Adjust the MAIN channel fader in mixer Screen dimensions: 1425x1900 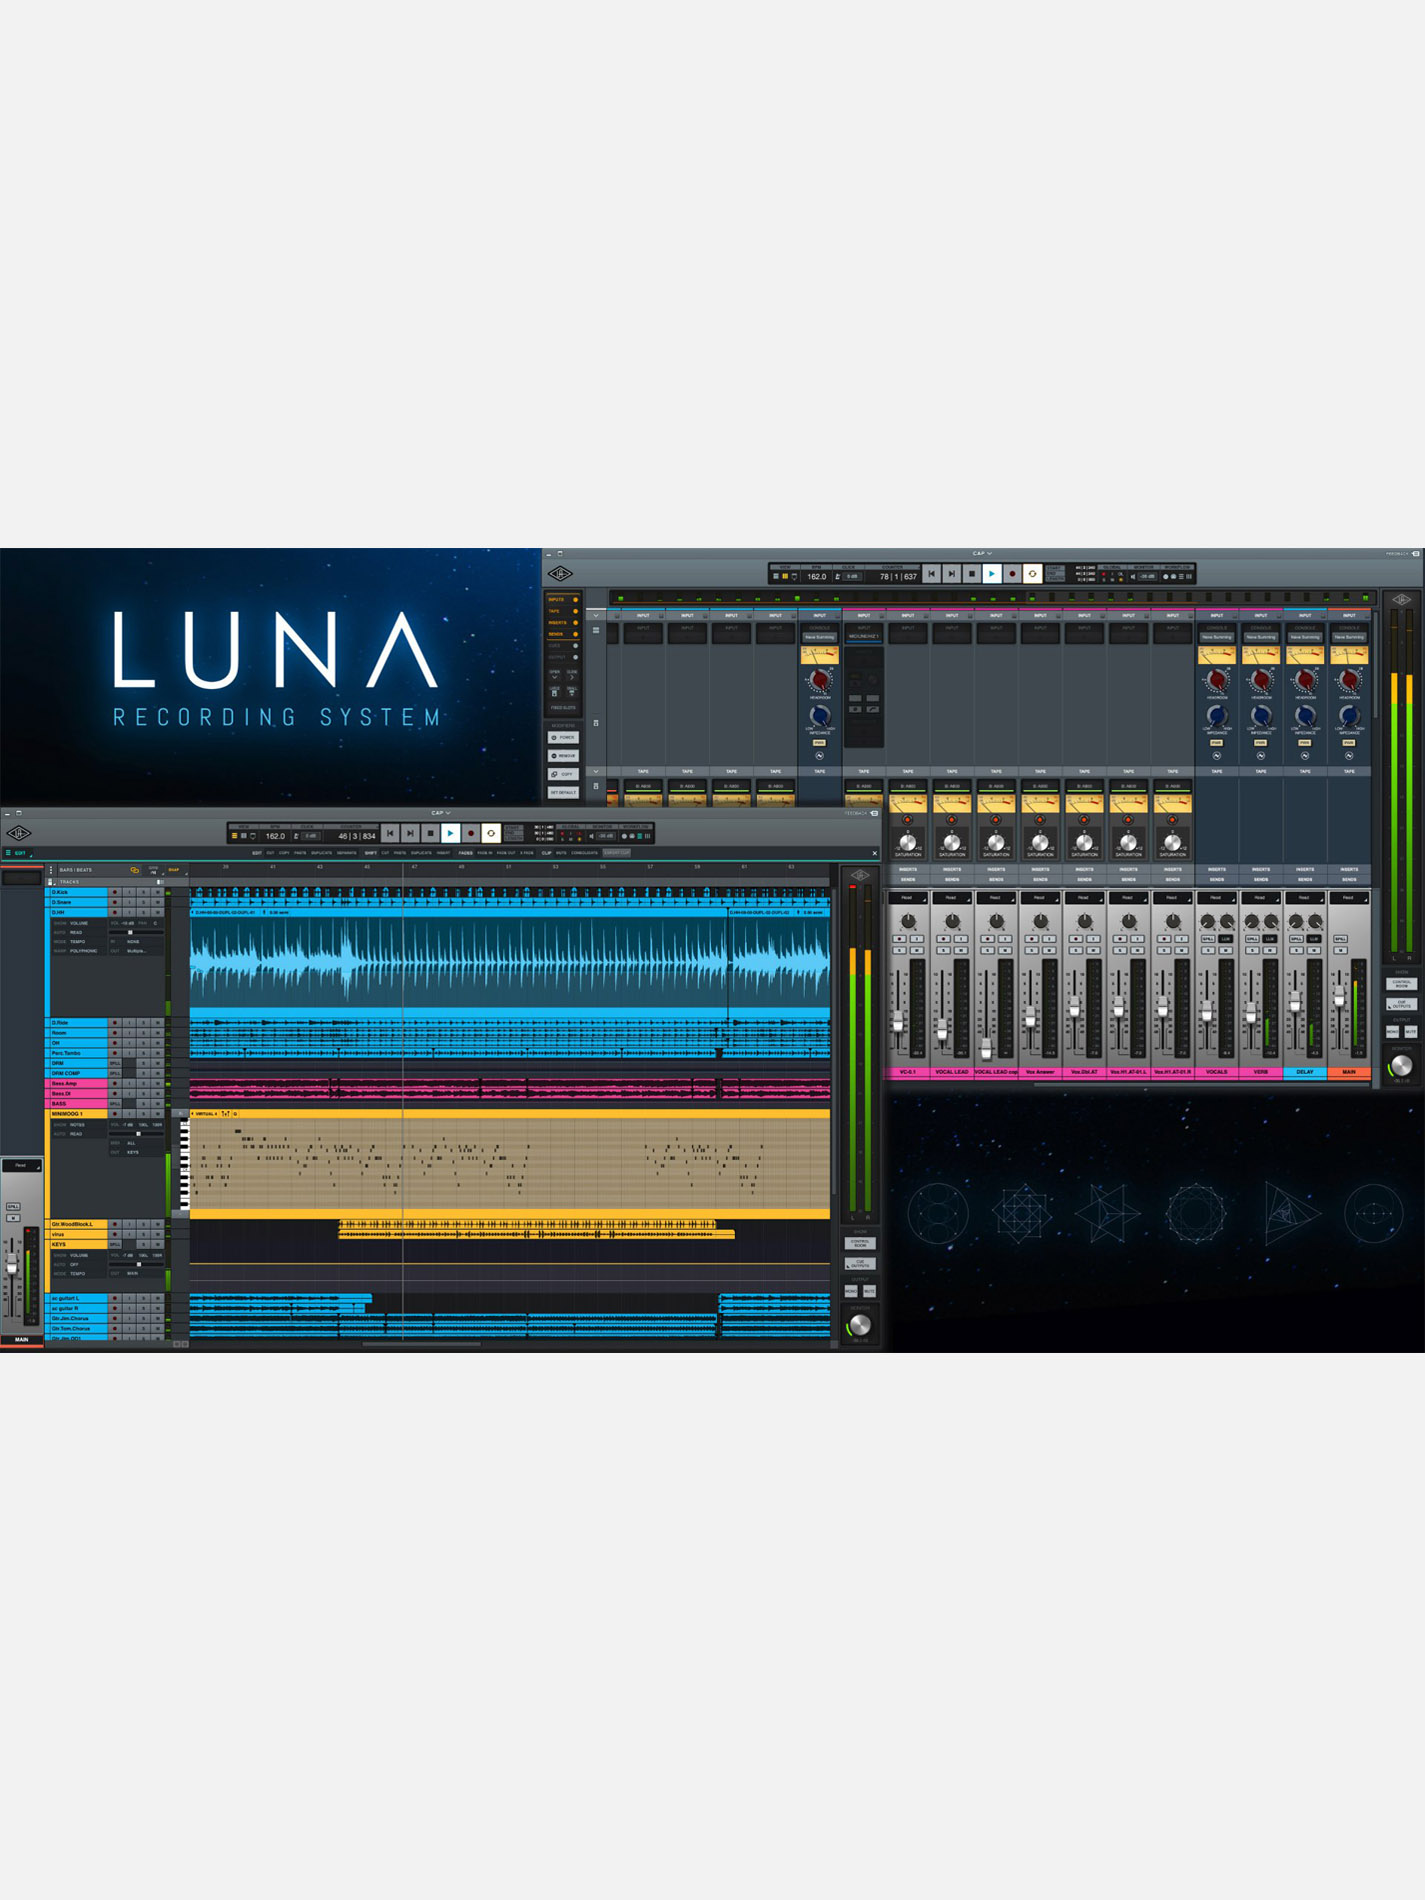[1339, 996]
